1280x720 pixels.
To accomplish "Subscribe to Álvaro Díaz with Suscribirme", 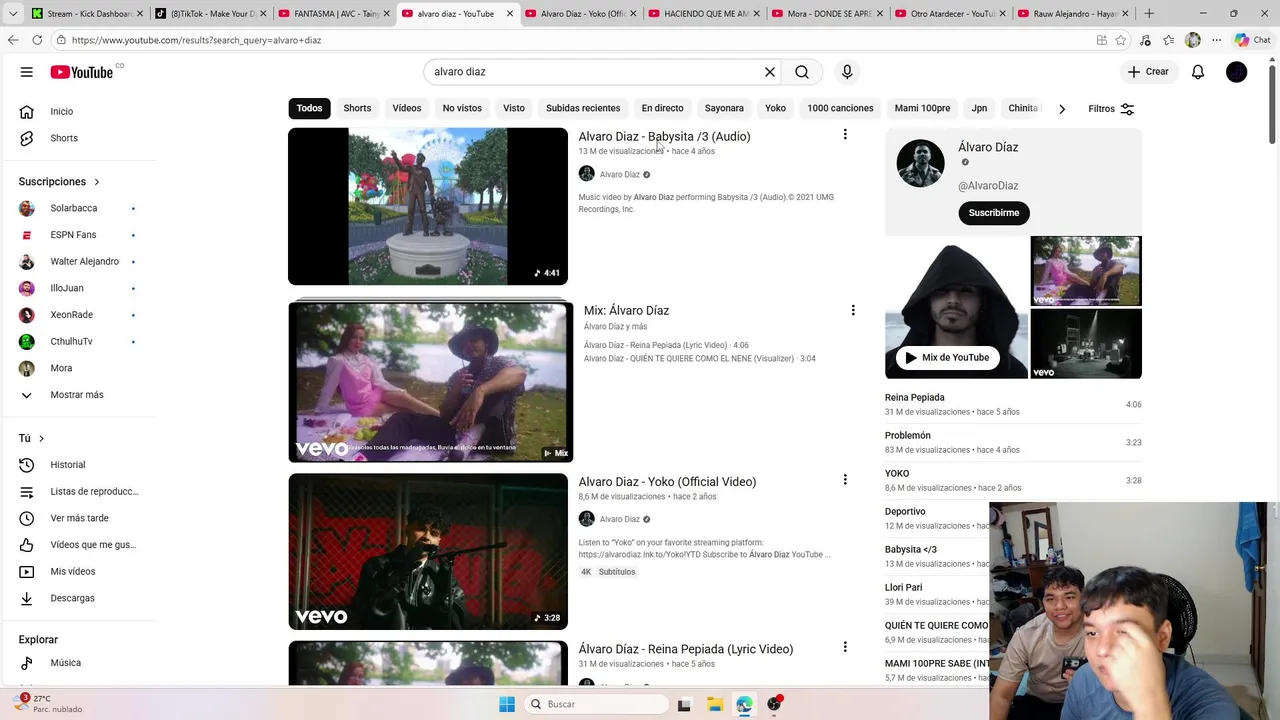I will 994,213.
